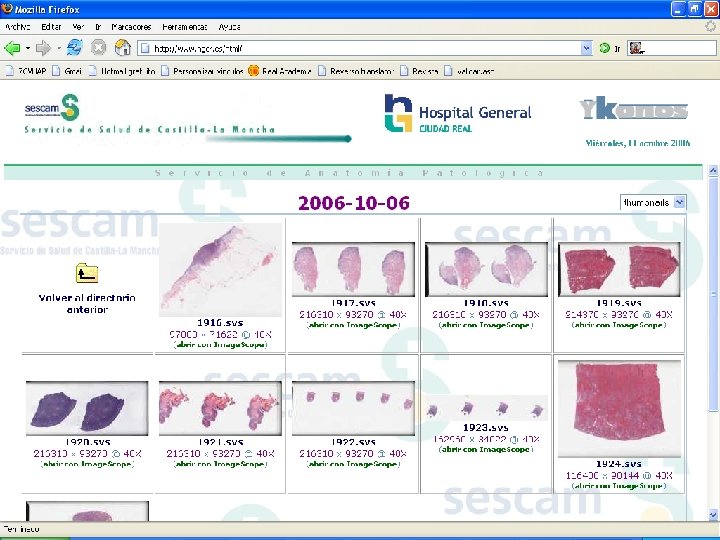
Task: Open the 1920.svs slide thumbnail
Action: click(87, 408)
